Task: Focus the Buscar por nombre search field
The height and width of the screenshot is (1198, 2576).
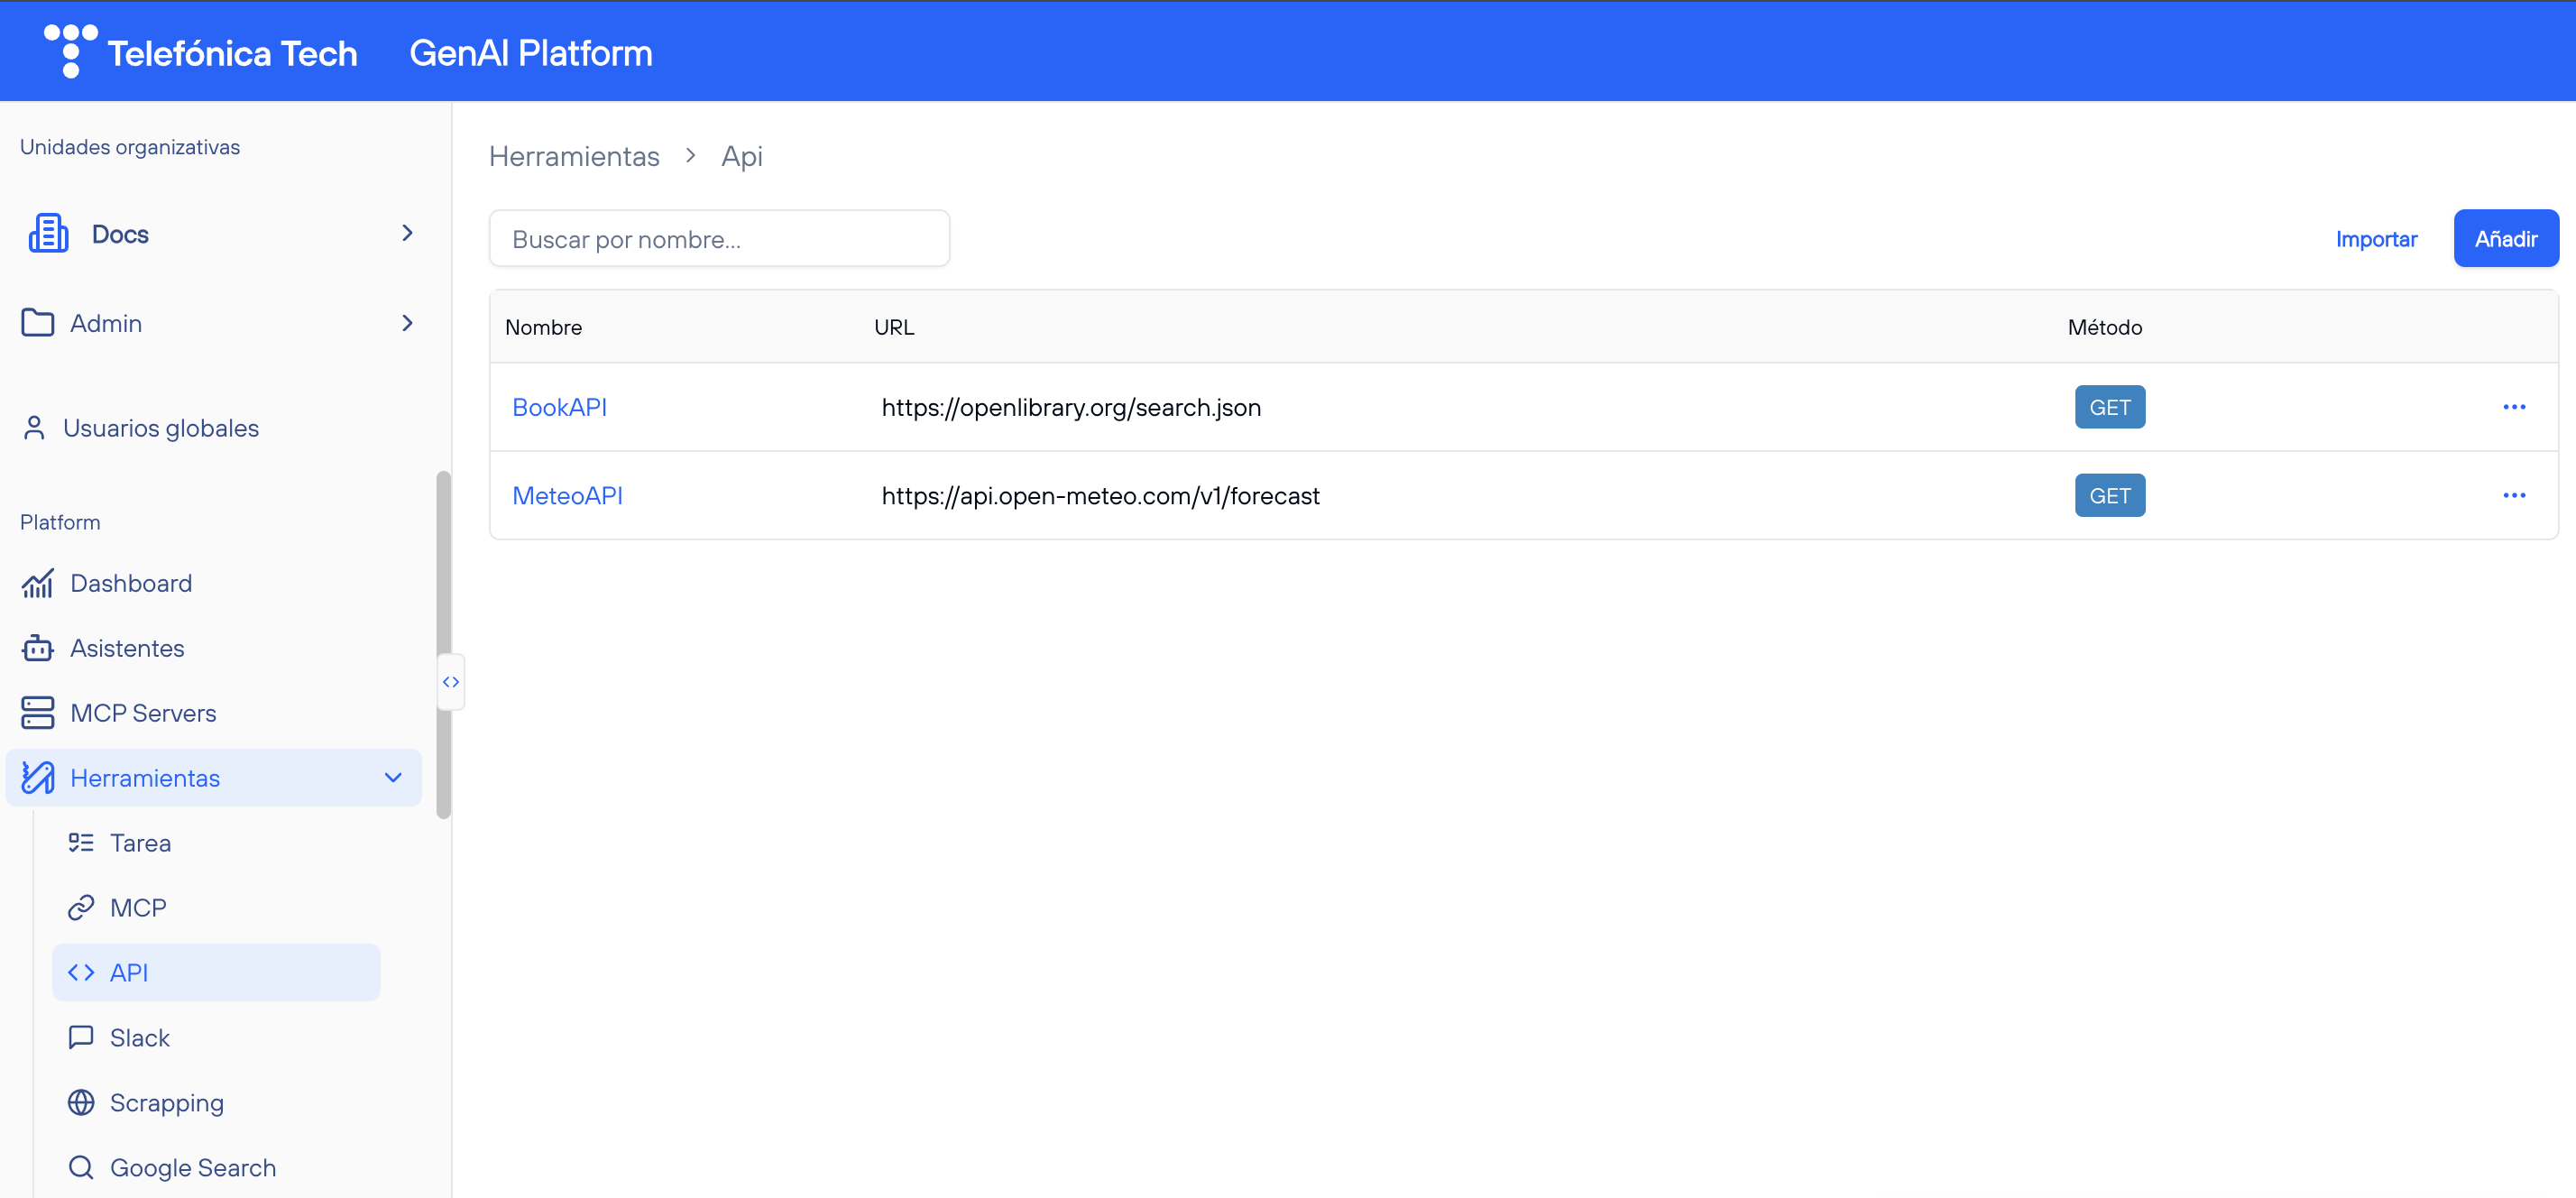Action: click(719, 239)
